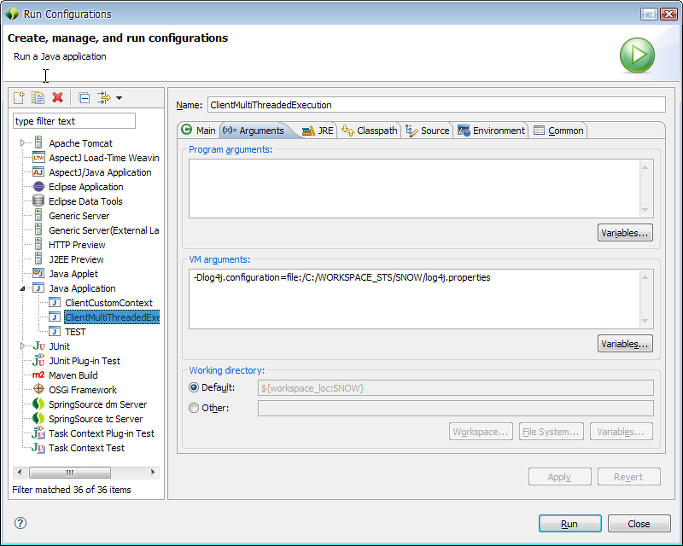Click Program arguments scroll up arrow
Image resolution: width=683 pixels, height=546 pixels.
pyautogui.click(x=645, y=167)
